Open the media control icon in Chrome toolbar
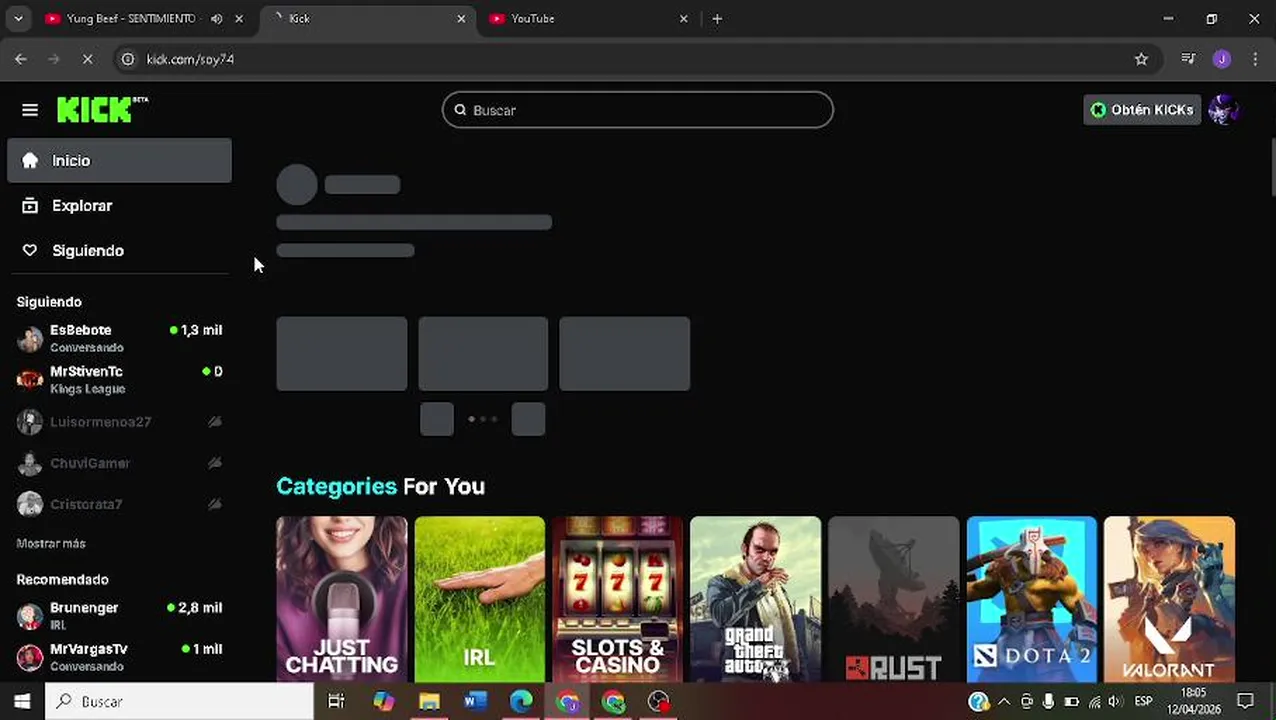This screenshot has height=720, width=1276. [x=1188, y=59]
